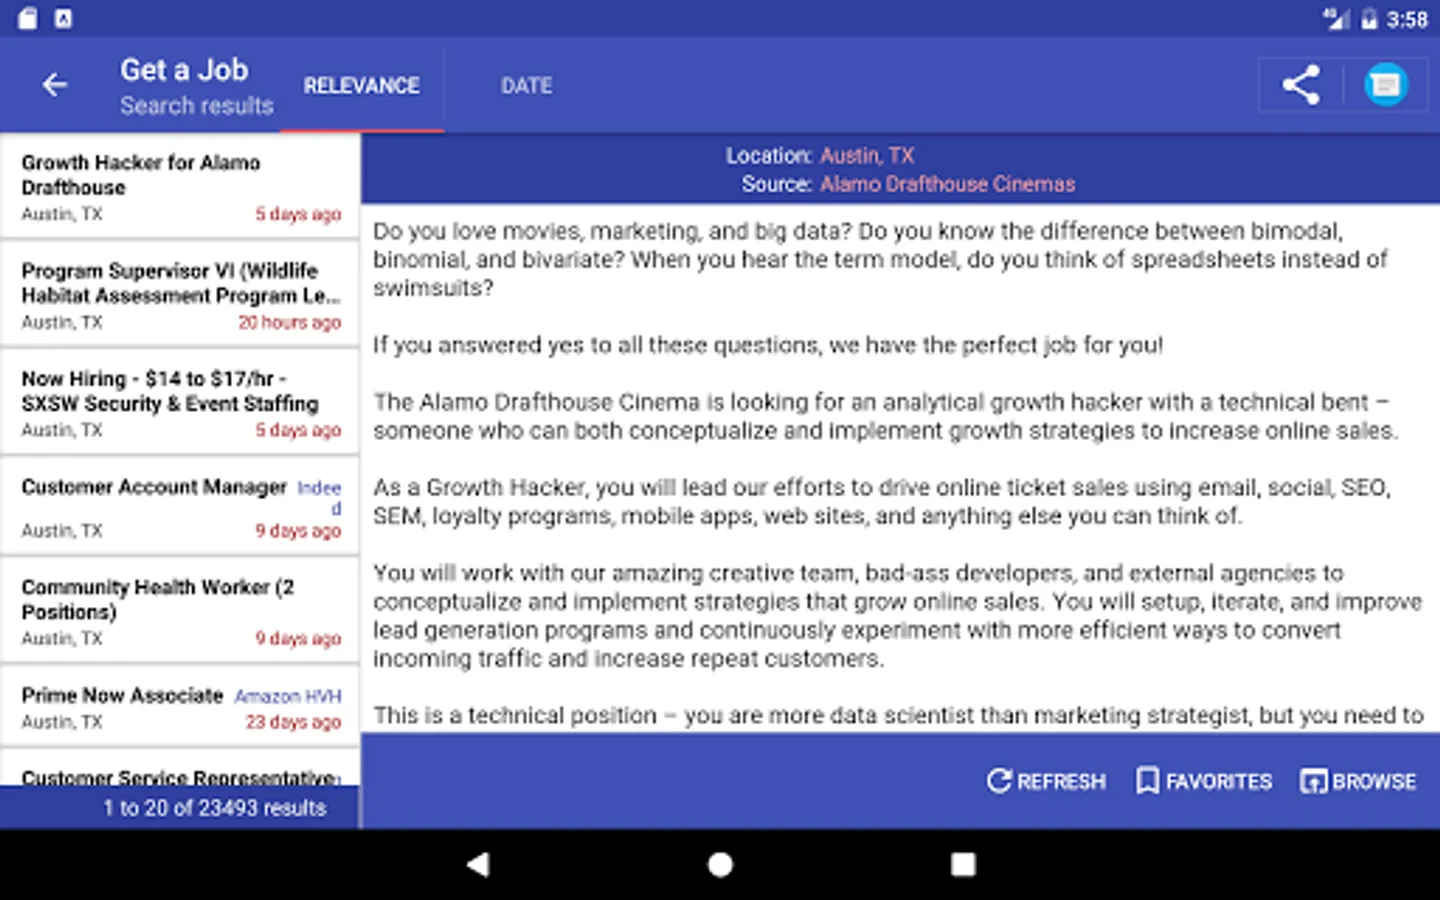This screenshot has width=1440, height=900.
Task: Select the Customer Service Representative listing
Action: click(180, 768)
